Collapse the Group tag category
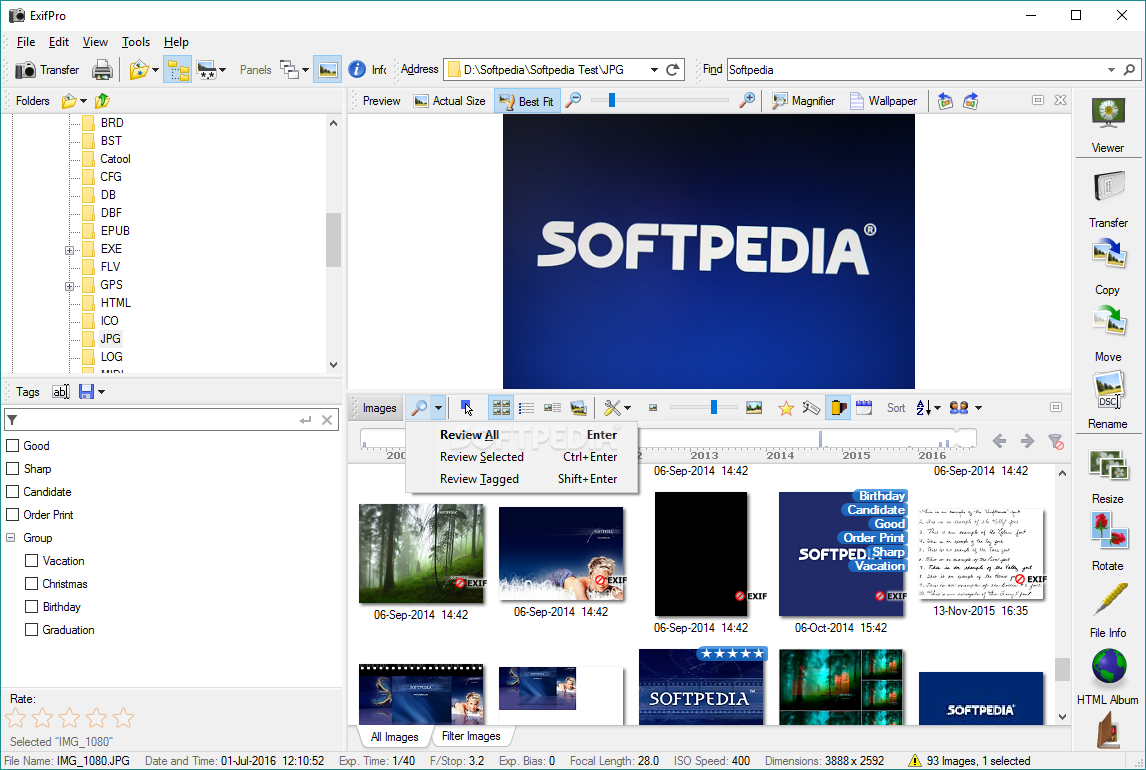Screen dimensions: 1146x770 tap(11, 538)
